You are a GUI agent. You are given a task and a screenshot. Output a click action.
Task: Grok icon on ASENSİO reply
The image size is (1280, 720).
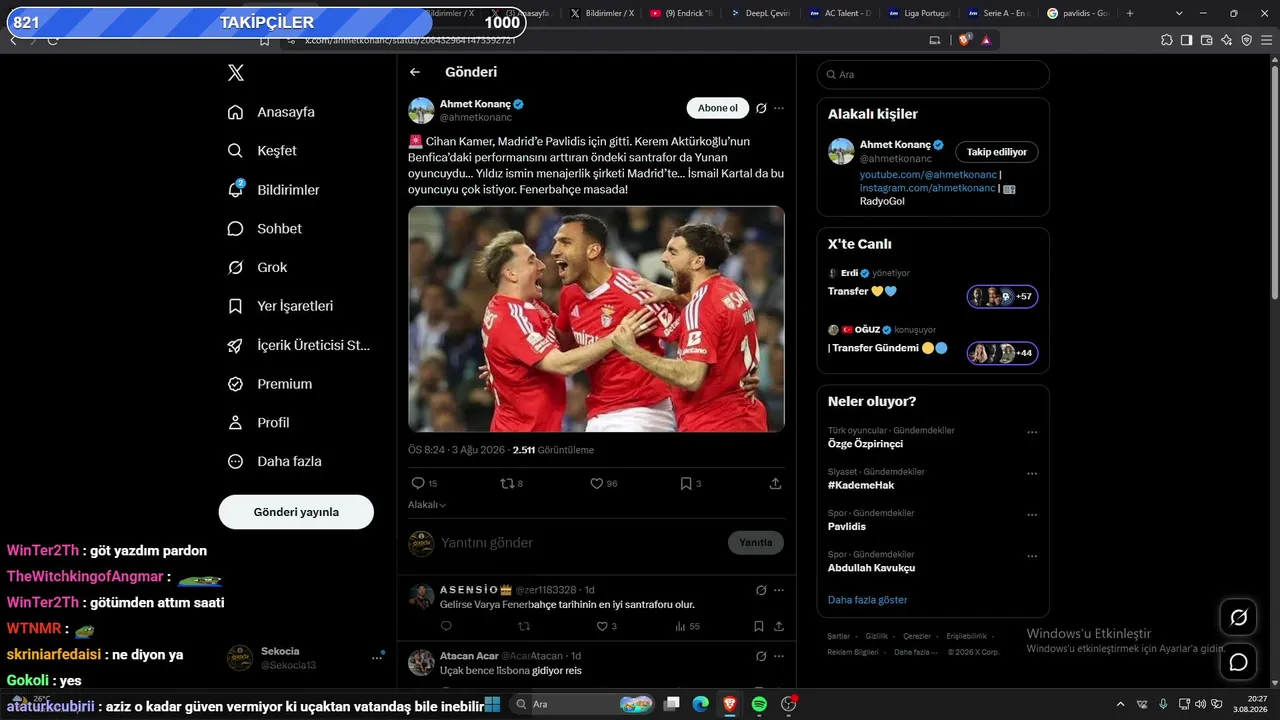[761, 590]
